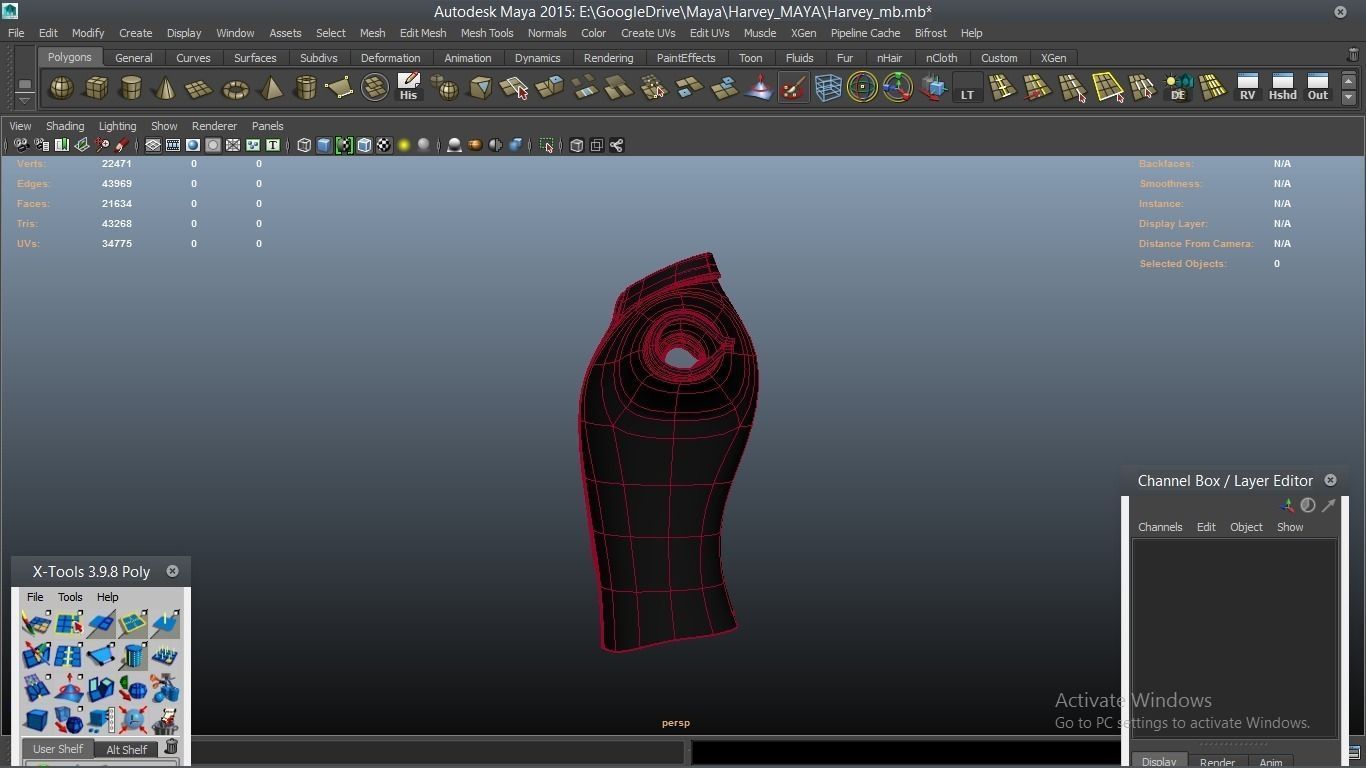
Task: Click first tool icon in X-Tools panel
Action: click(x=36, y=623)
